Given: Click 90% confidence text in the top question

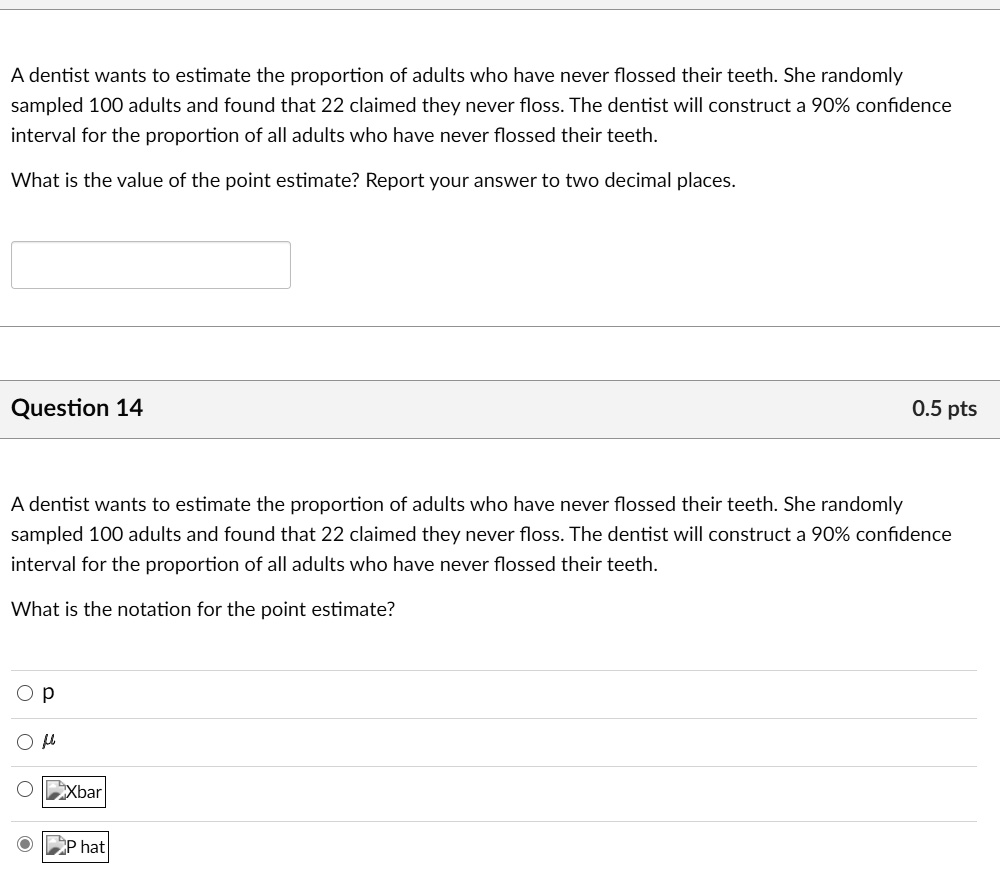Looking at the screenshot, I should click(x=880, y=105).
